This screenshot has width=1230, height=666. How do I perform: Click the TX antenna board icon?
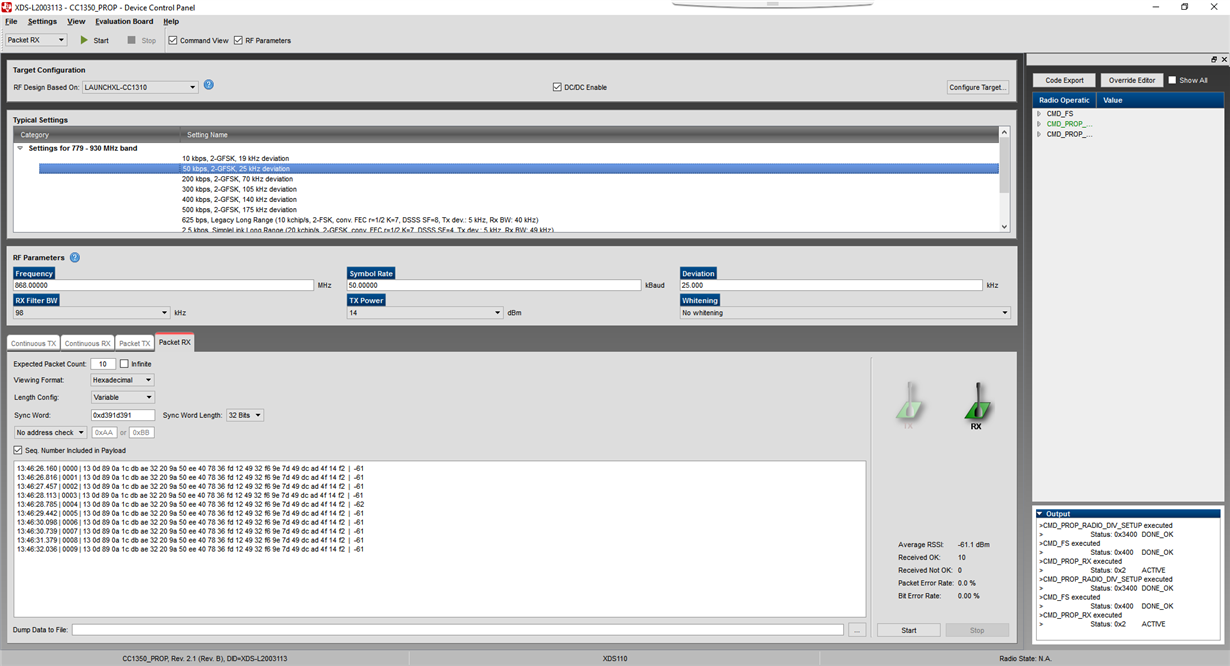(909, 405)
